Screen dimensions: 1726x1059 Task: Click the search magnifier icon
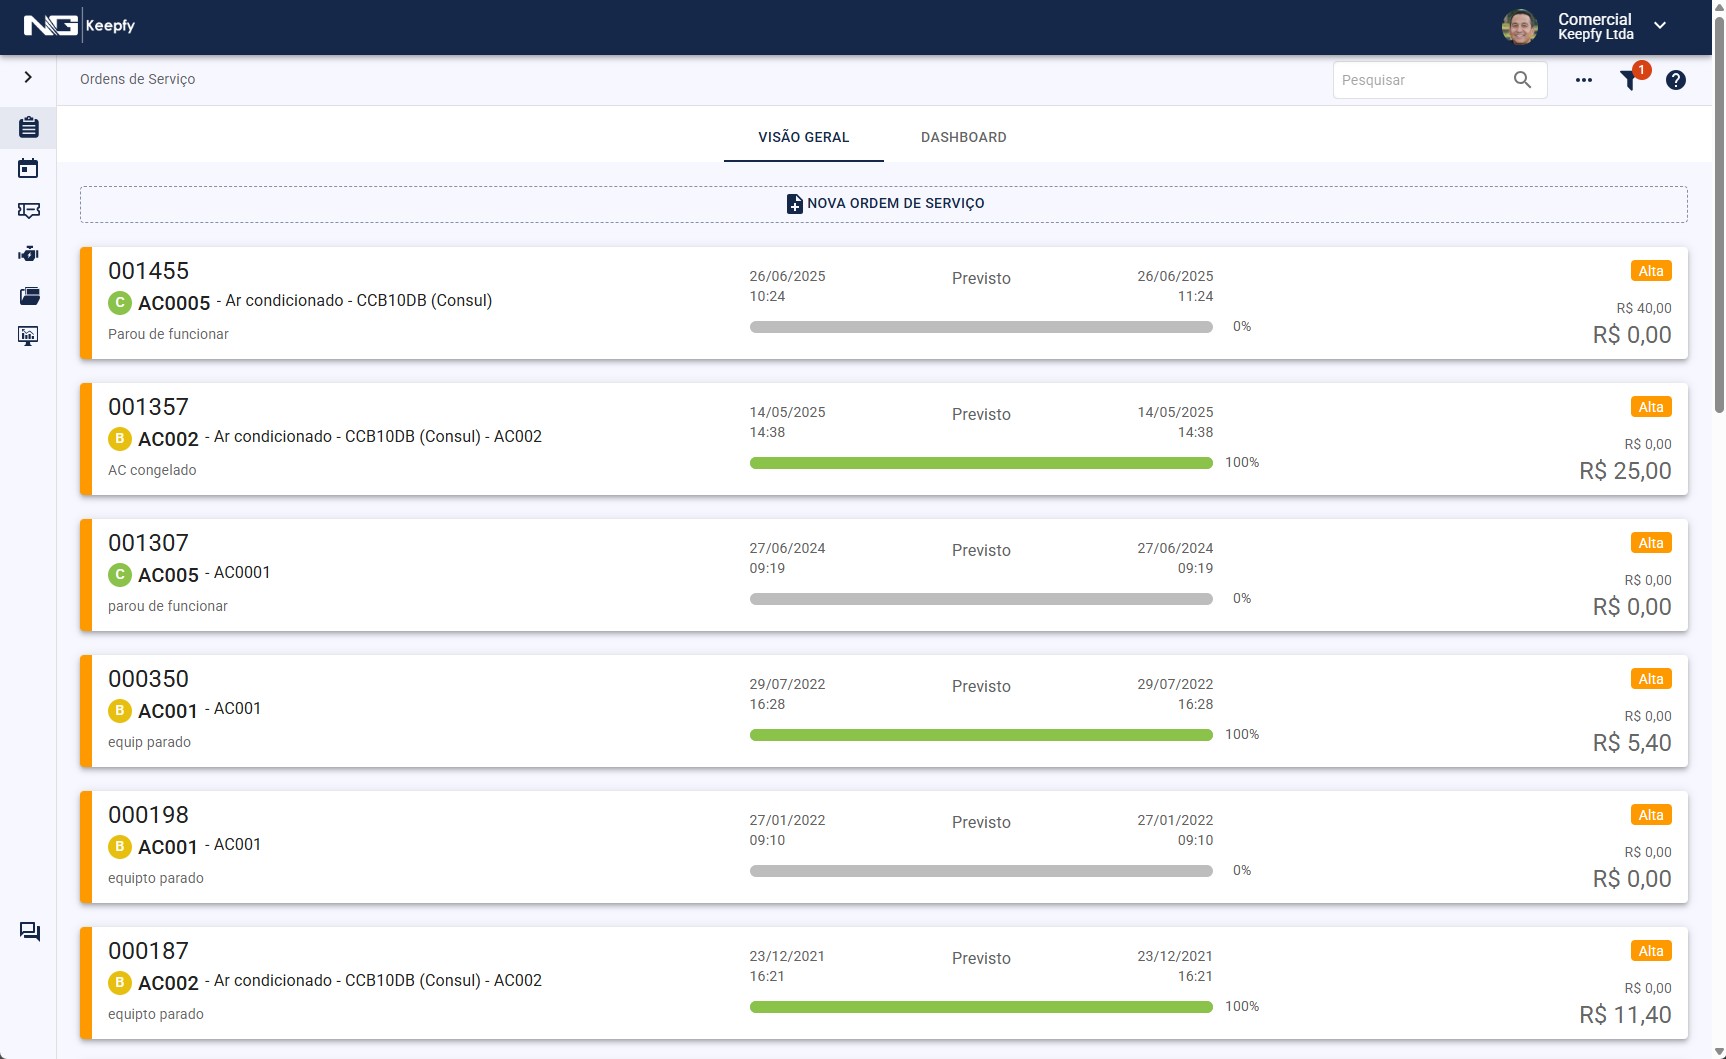[1522, 80]
